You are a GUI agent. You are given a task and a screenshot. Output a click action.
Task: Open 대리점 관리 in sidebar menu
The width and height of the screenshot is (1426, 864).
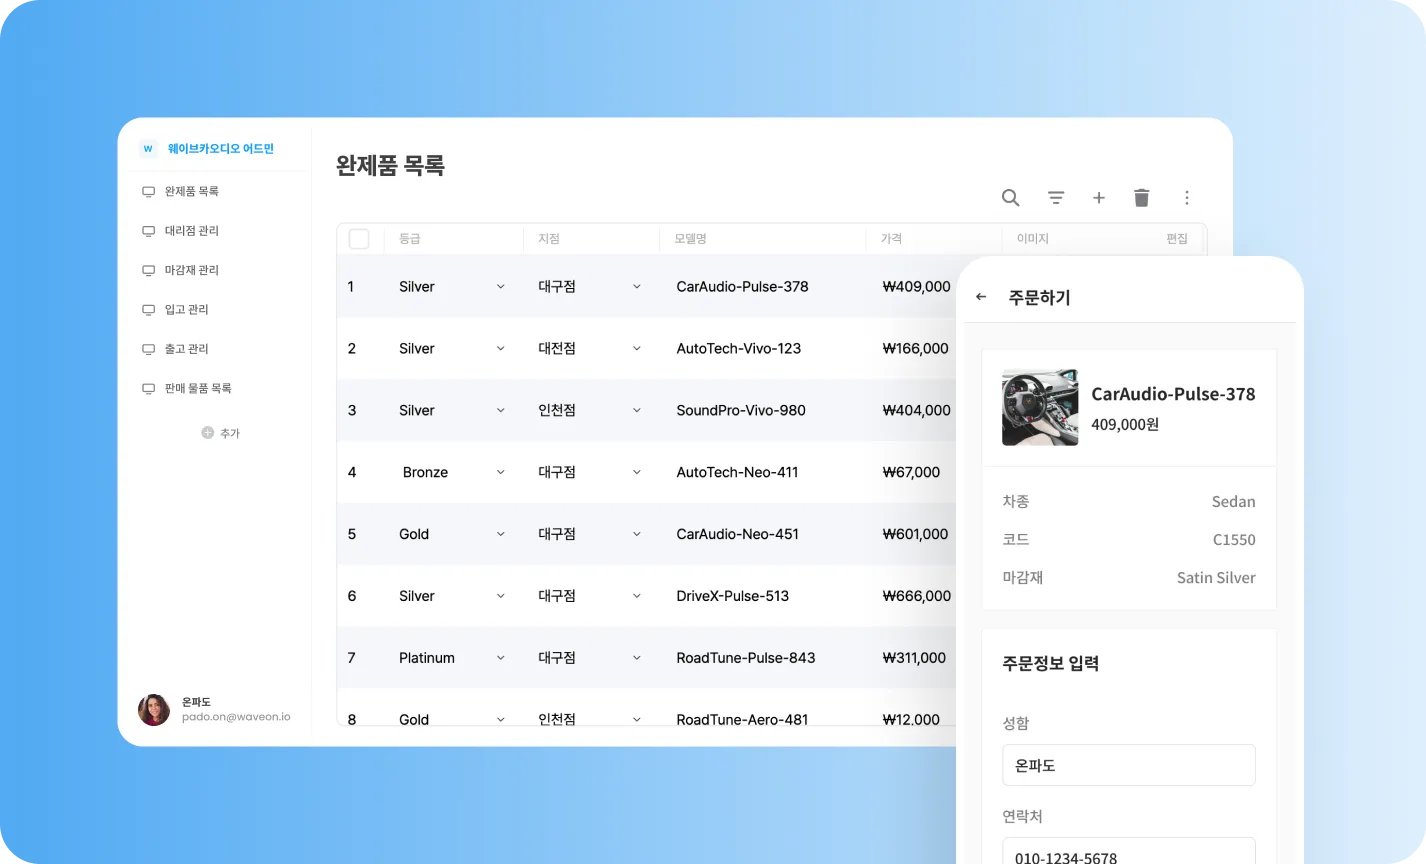tap(192, 231)
